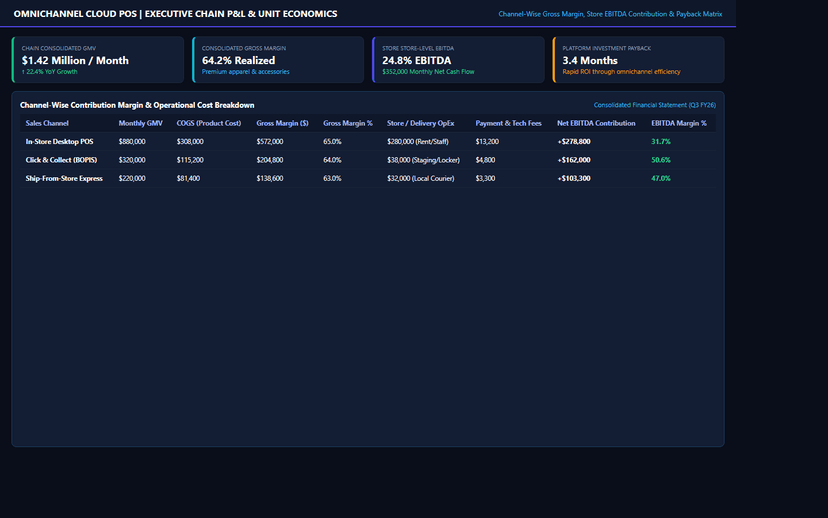Click the Chain Consolidated GMV card
Viewport: 828px width, 518px height.
pyautogui.click(x=98, y=60)
